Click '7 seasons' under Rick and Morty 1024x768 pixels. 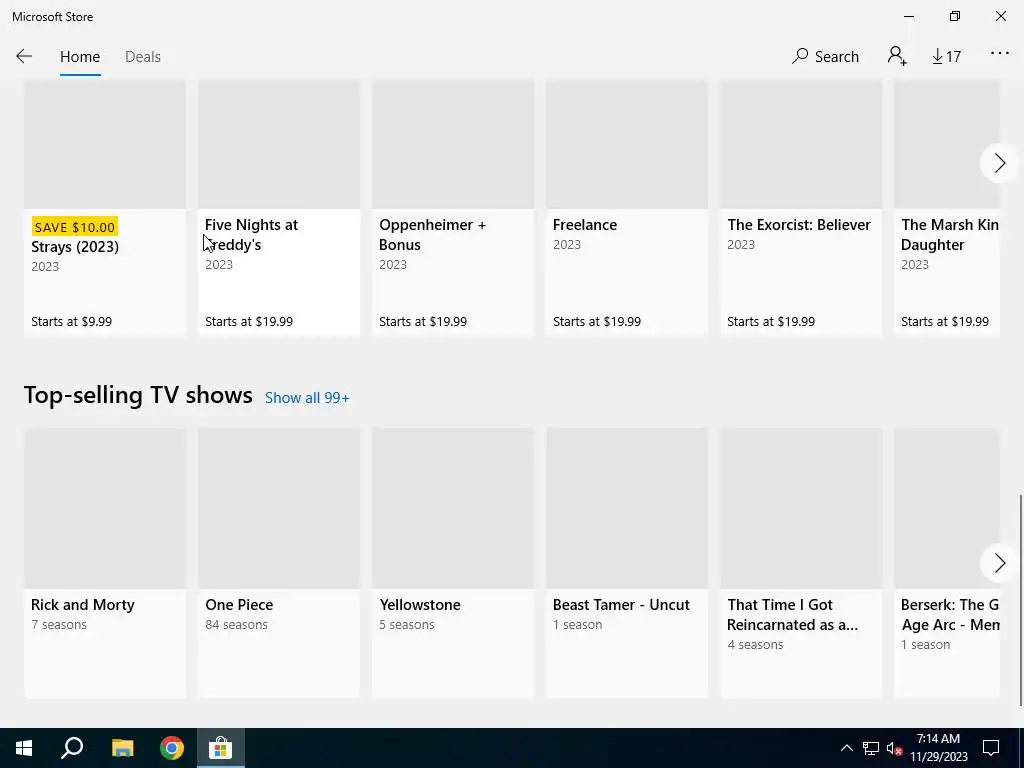pyautogui.click(x=59, y=624)
